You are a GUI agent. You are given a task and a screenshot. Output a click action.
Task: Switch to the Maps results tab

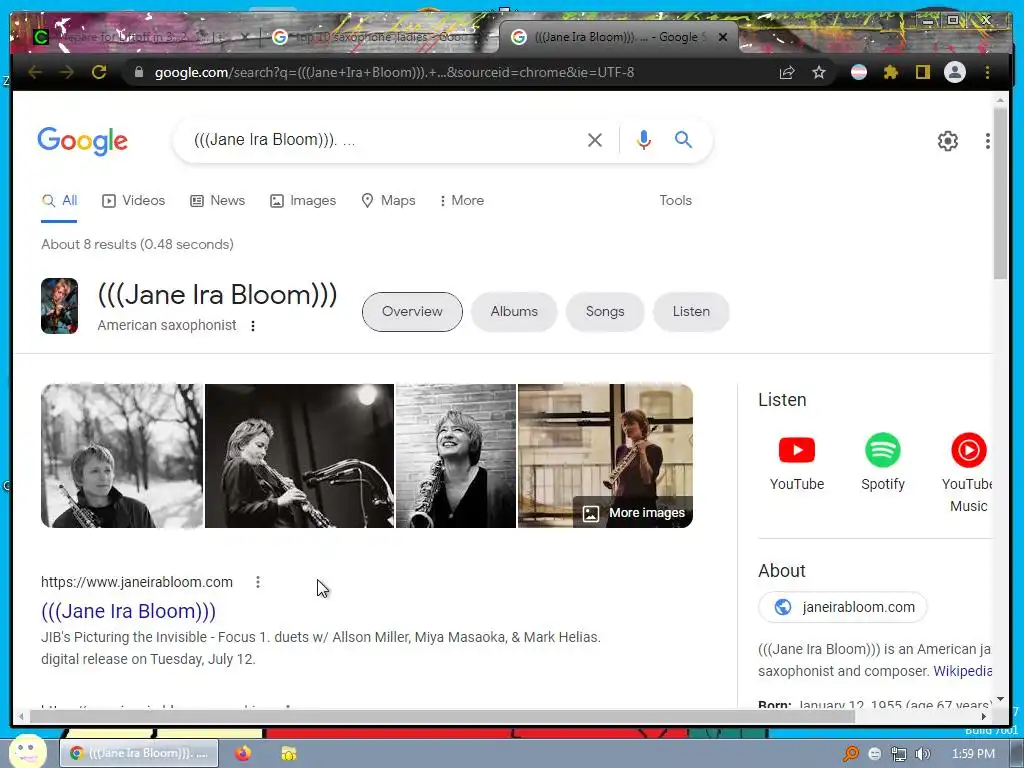389,200
